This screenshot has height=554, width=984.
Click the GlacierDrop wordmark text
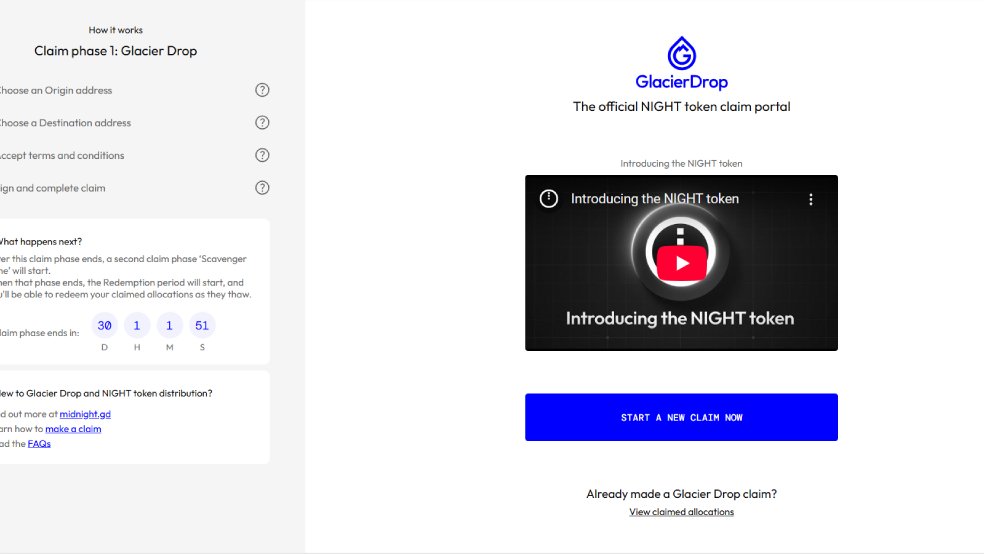click(x=682, y=82)
